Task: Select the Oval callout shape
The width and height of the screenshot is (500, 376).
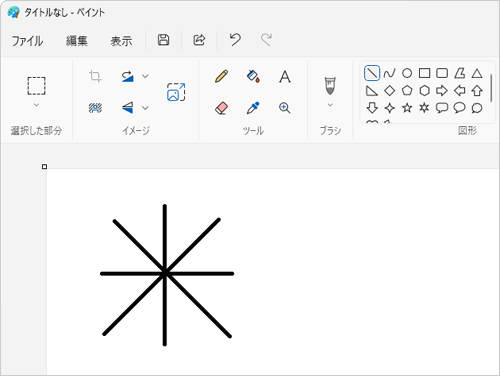Action: 460,108
